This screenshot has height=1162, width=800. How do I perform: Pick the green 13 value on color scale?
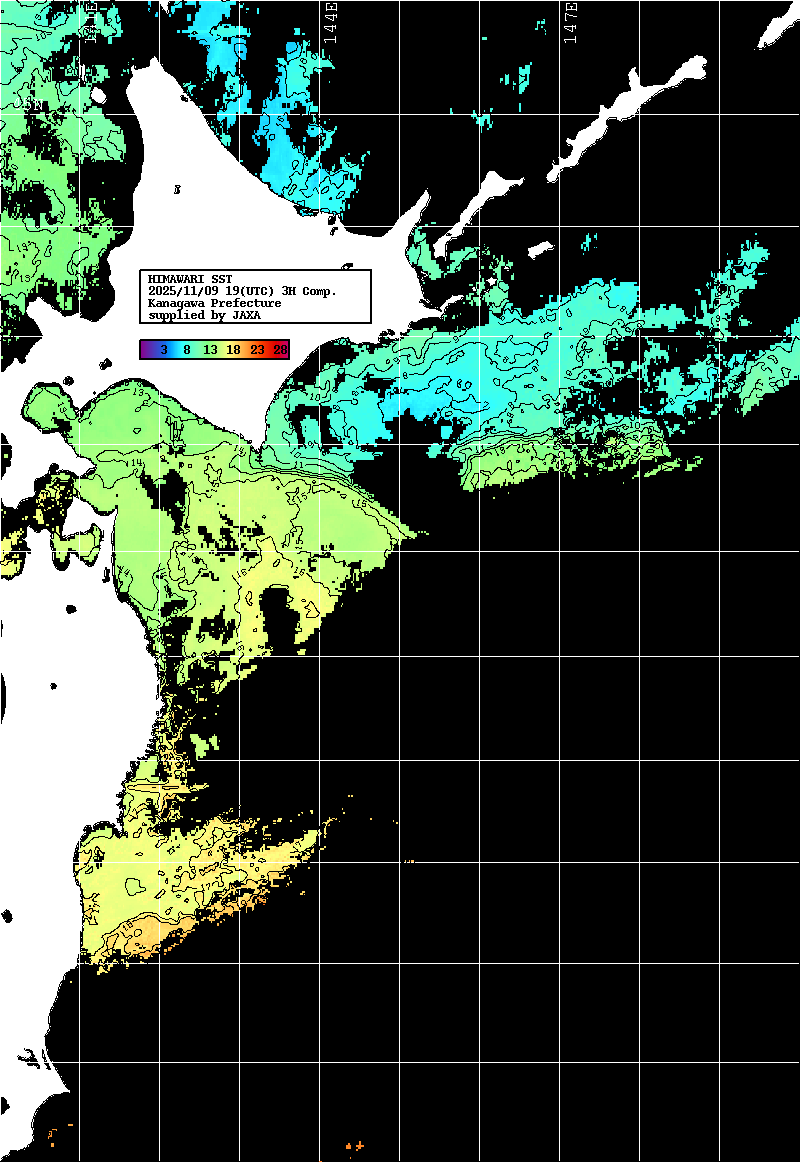[x=210, y=349]
